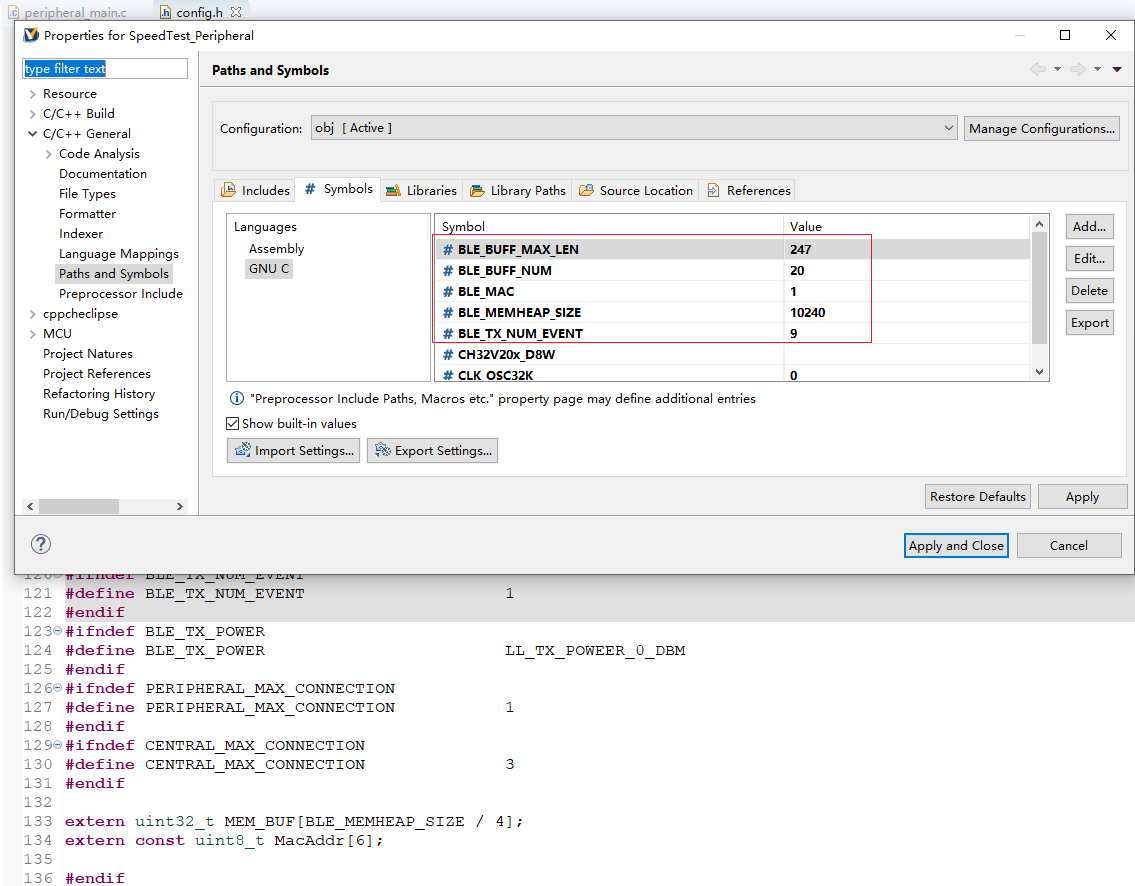Click the help question mark icon

[40, 544]
